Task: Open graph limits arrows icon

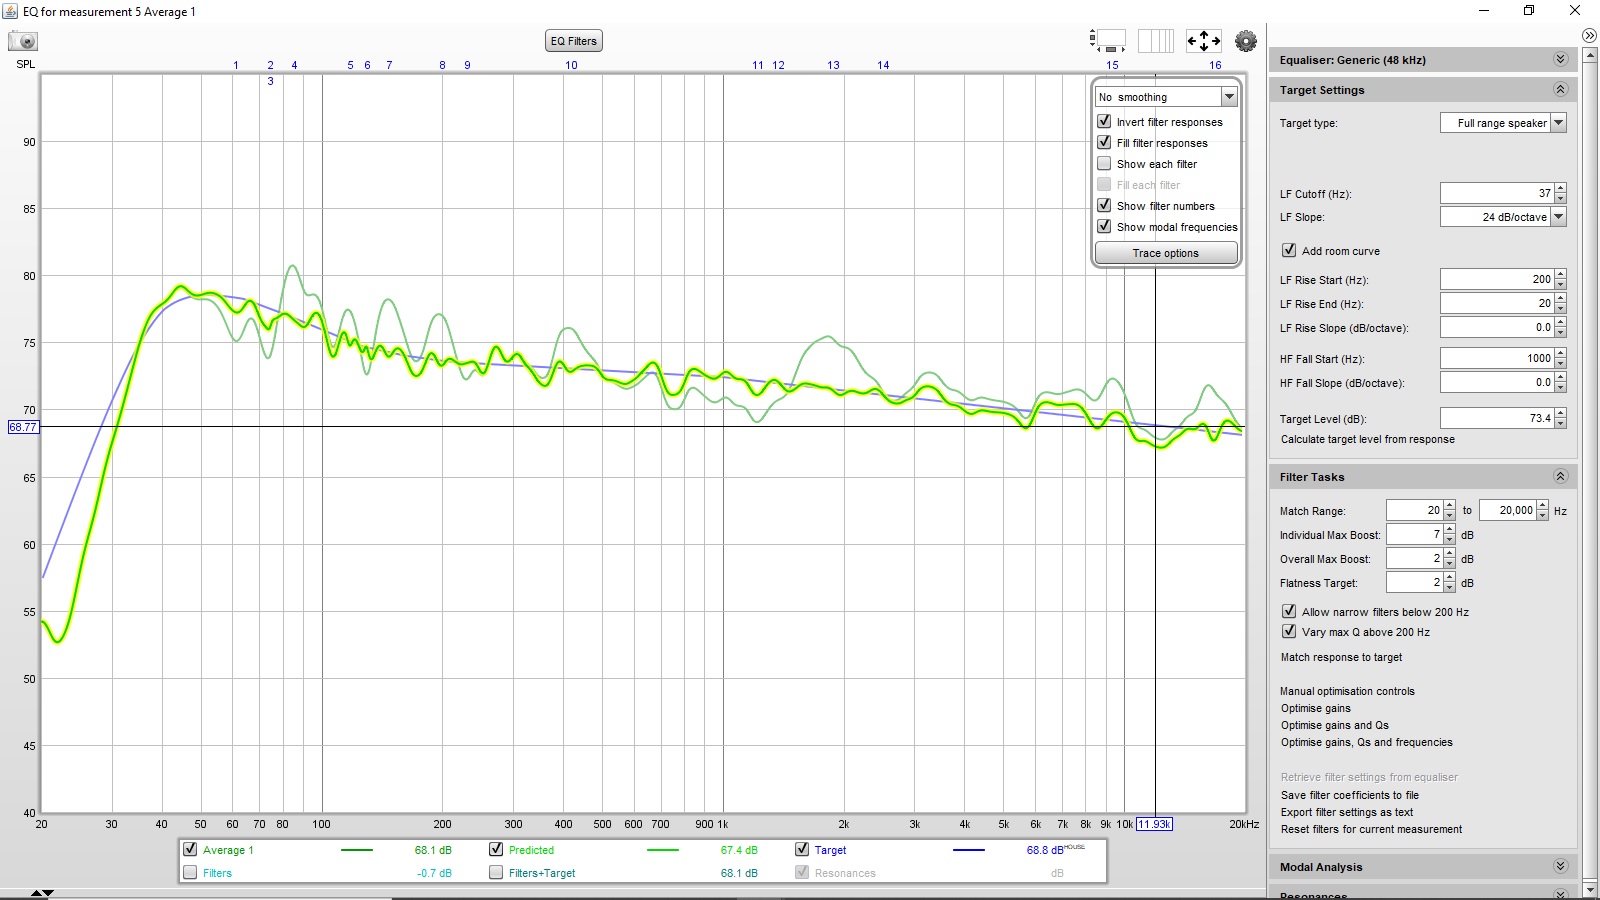Action: [1203, 41]
